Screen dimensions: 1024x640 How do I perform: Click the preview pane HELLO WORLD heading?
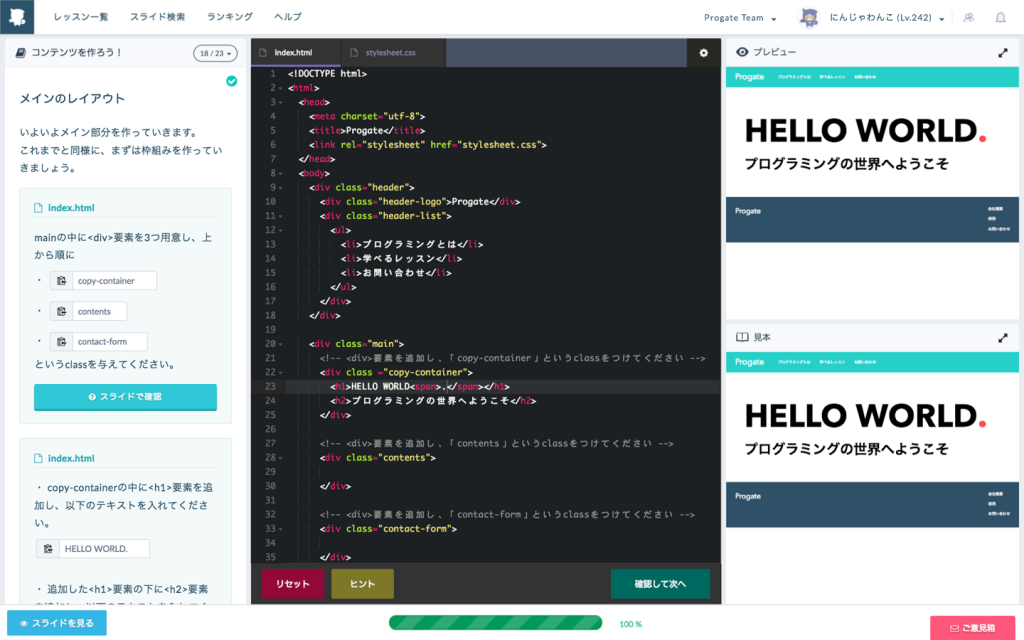tap(865, 131)
